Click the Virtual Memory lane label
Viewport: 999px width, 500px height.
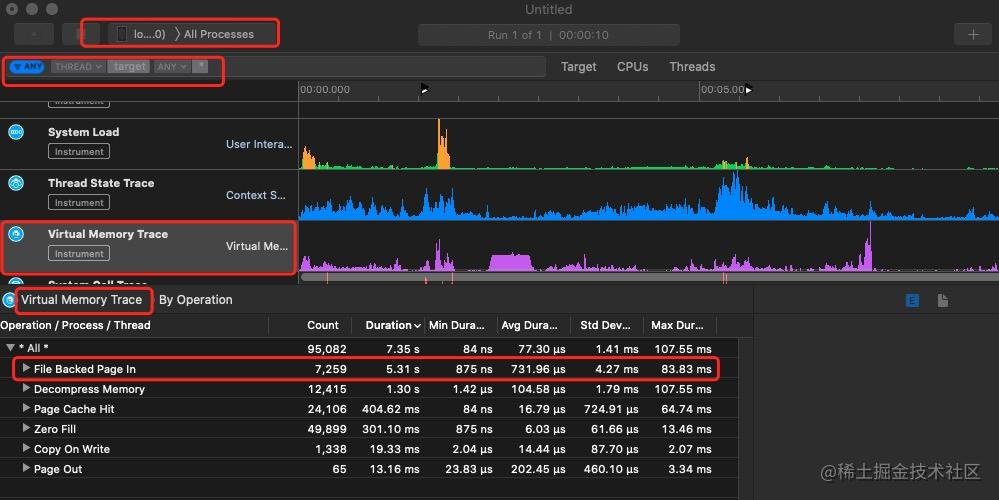(257, 246)
